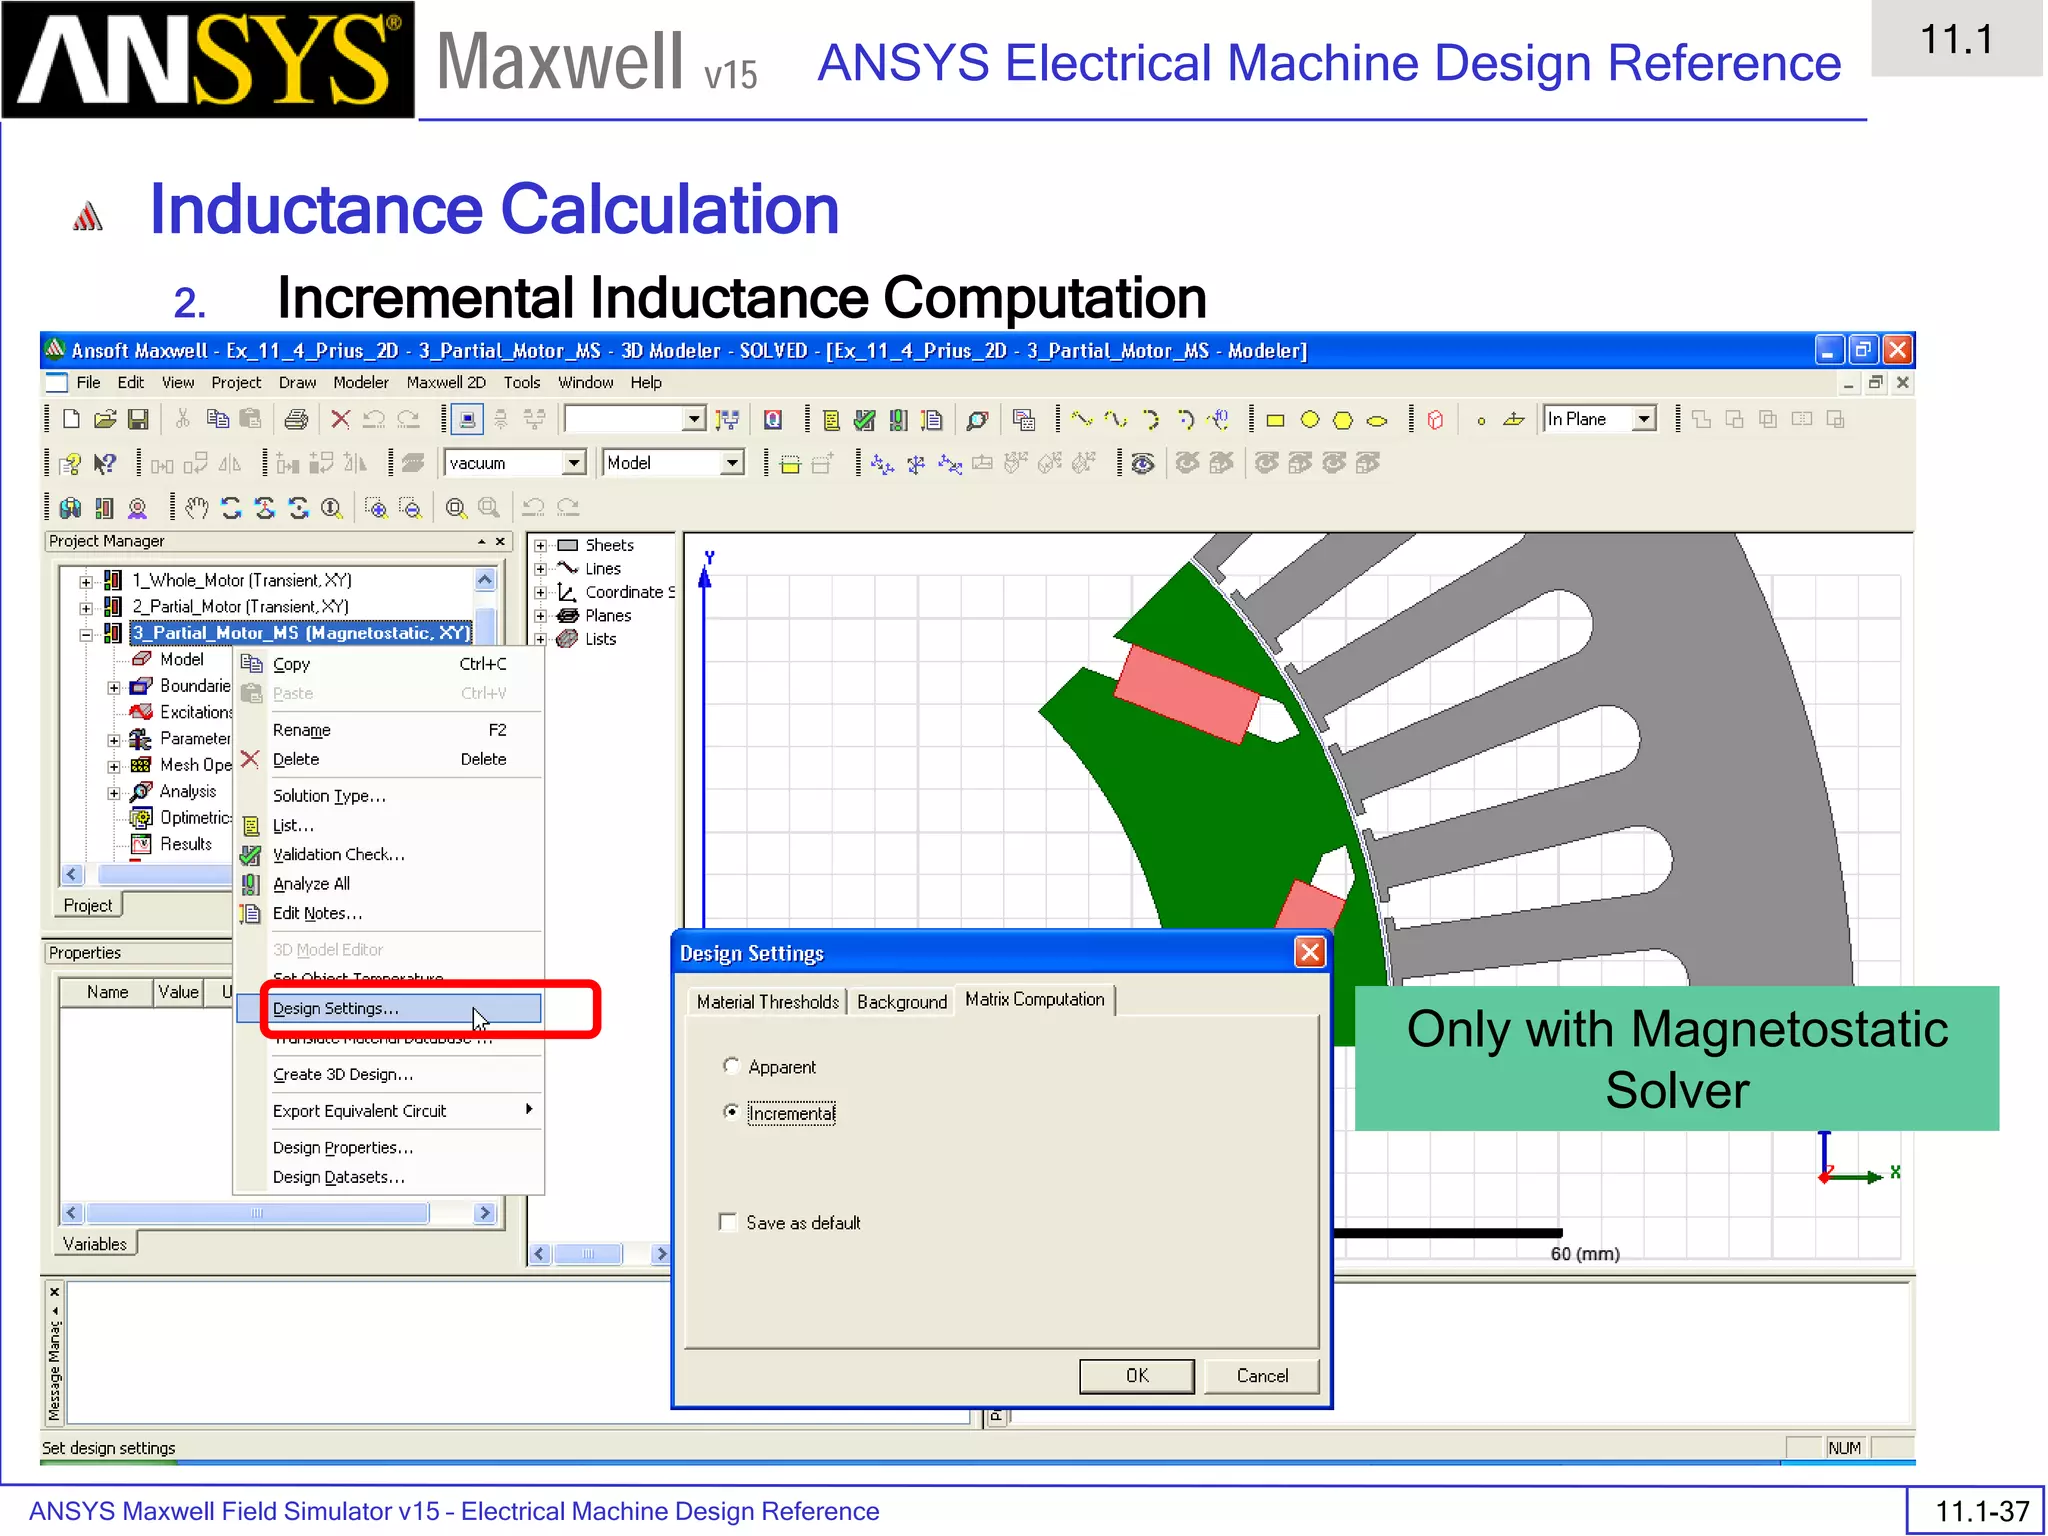Image resolution: width=2048 pixels, height=1536 pixels.
Task: Click the red magnet in model view
Action: click(1187, 695)
